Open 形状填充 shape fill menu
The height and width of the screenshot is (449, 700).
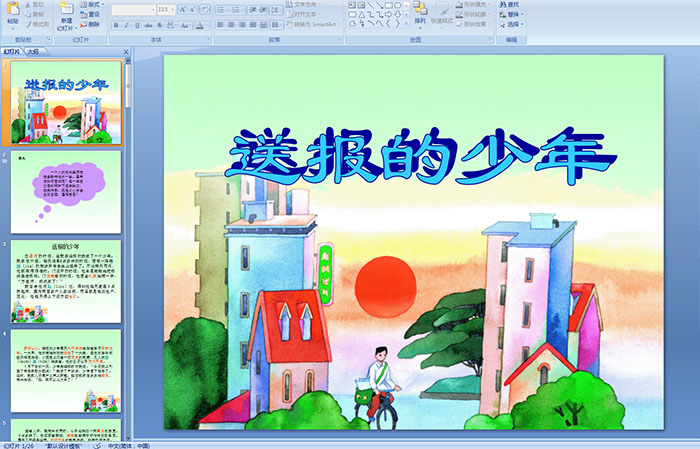tap(472, 4)
